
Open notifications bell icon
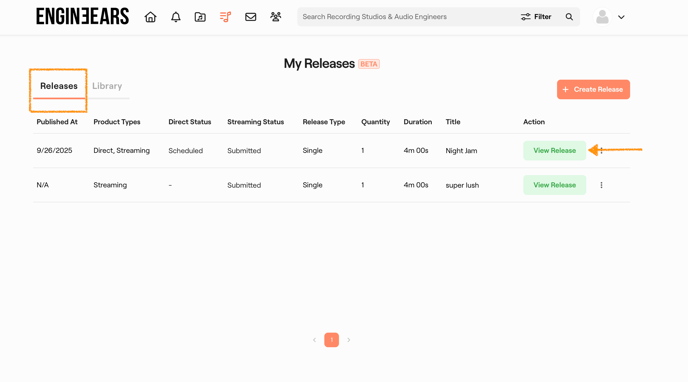pos(176,17)
